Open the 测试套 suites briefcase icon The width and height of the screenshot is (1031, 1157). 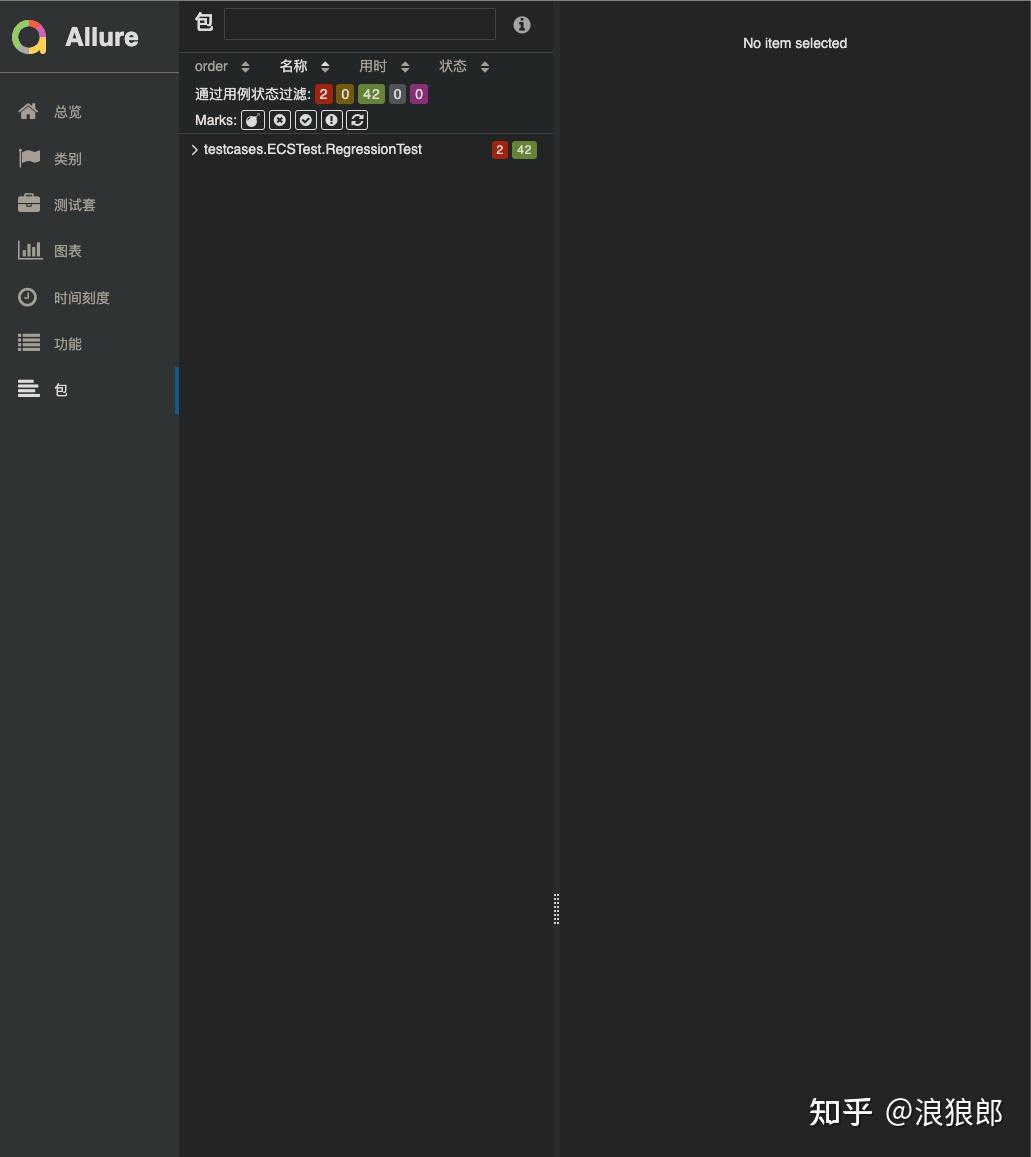coord(28,203)
